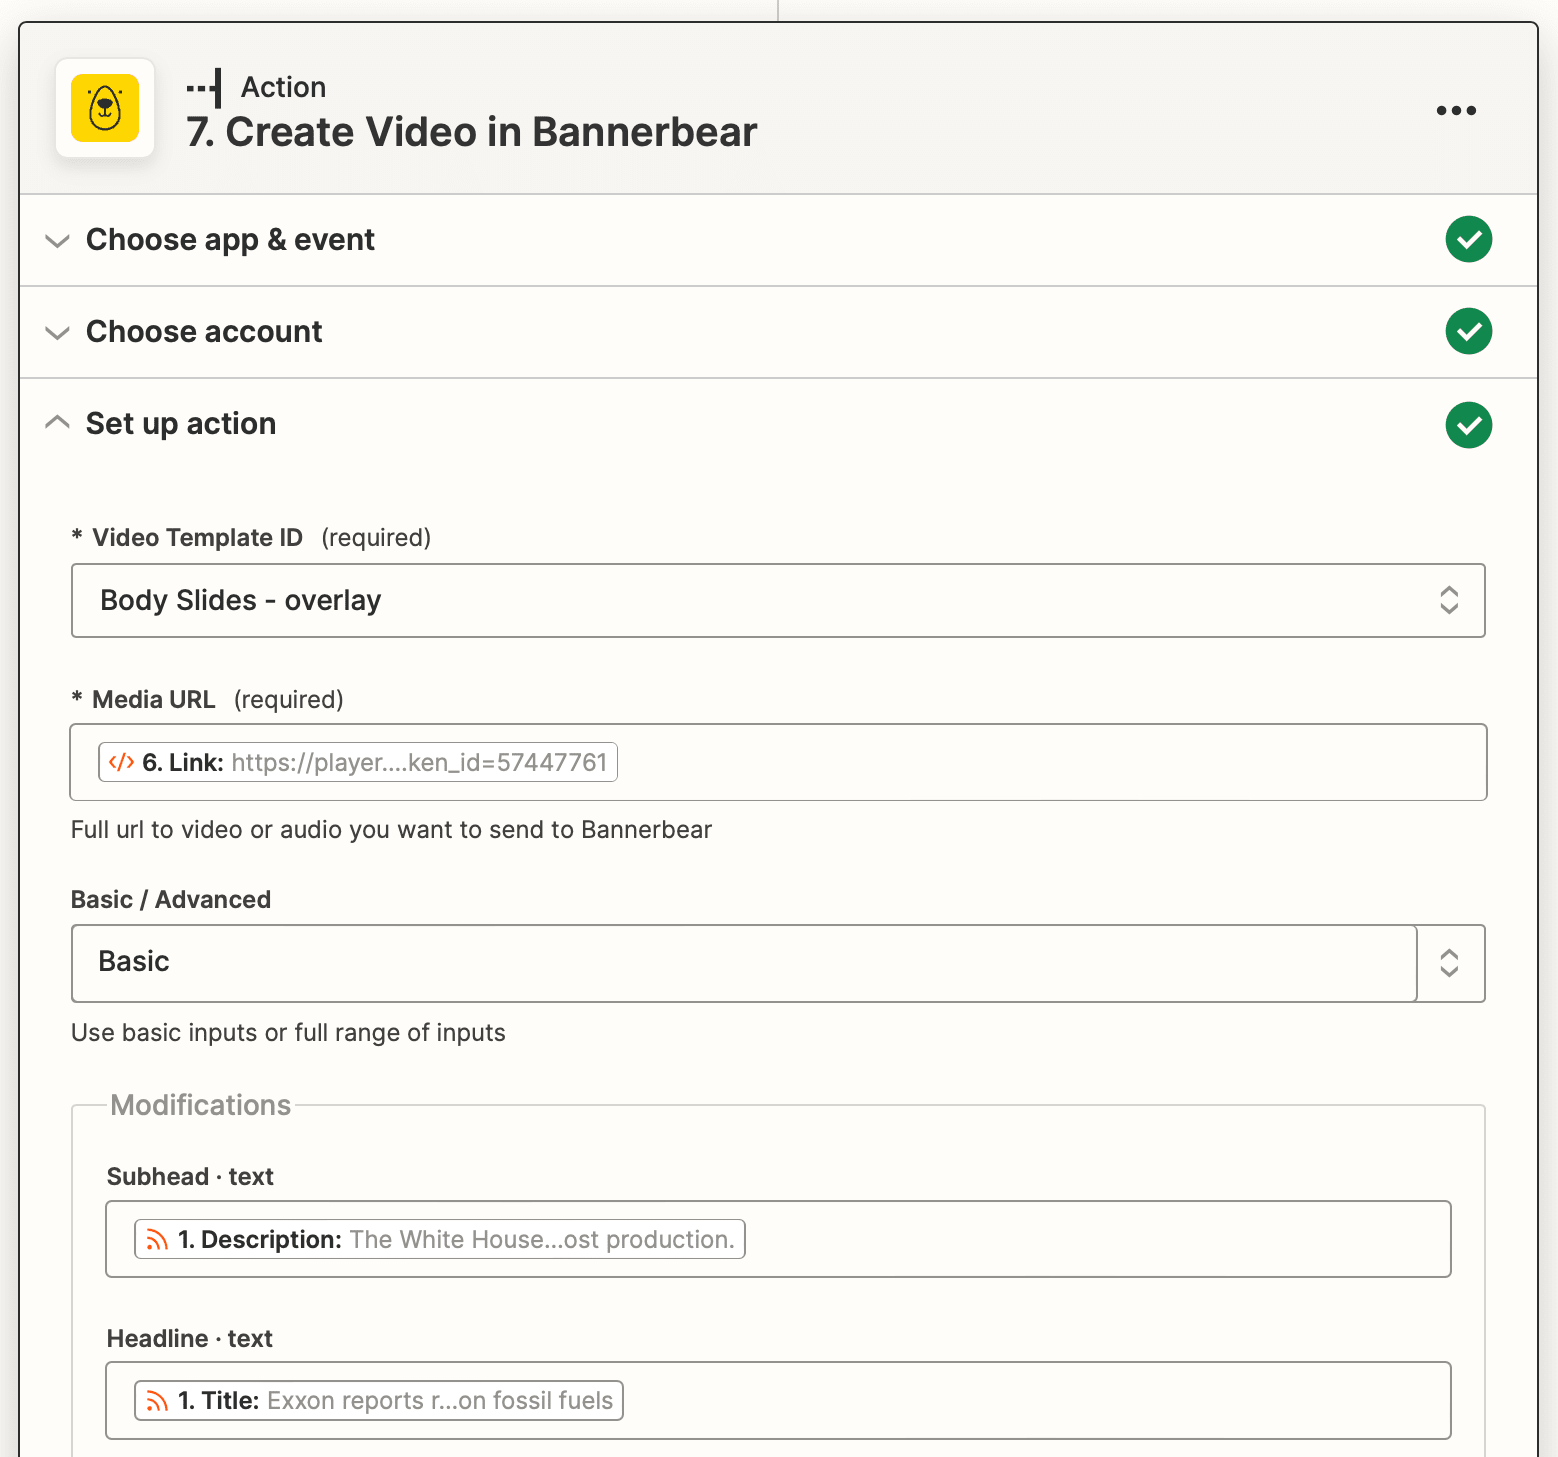Screen dimensions: 1558x1457
Task: Click RSS icon in Description pill
Action: coord(157,1240)
